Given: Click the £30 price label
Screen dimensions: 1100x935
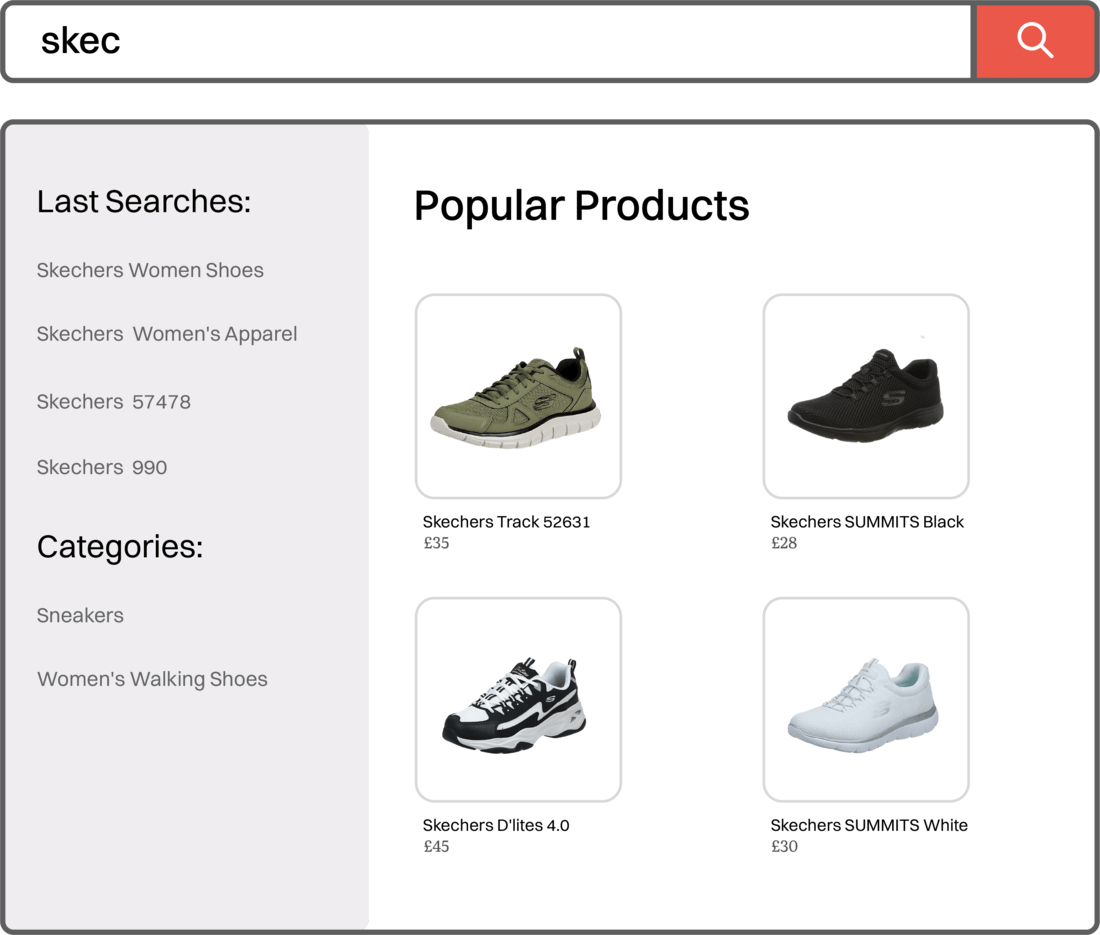Looking at the screenshot, I should point(784,847).
